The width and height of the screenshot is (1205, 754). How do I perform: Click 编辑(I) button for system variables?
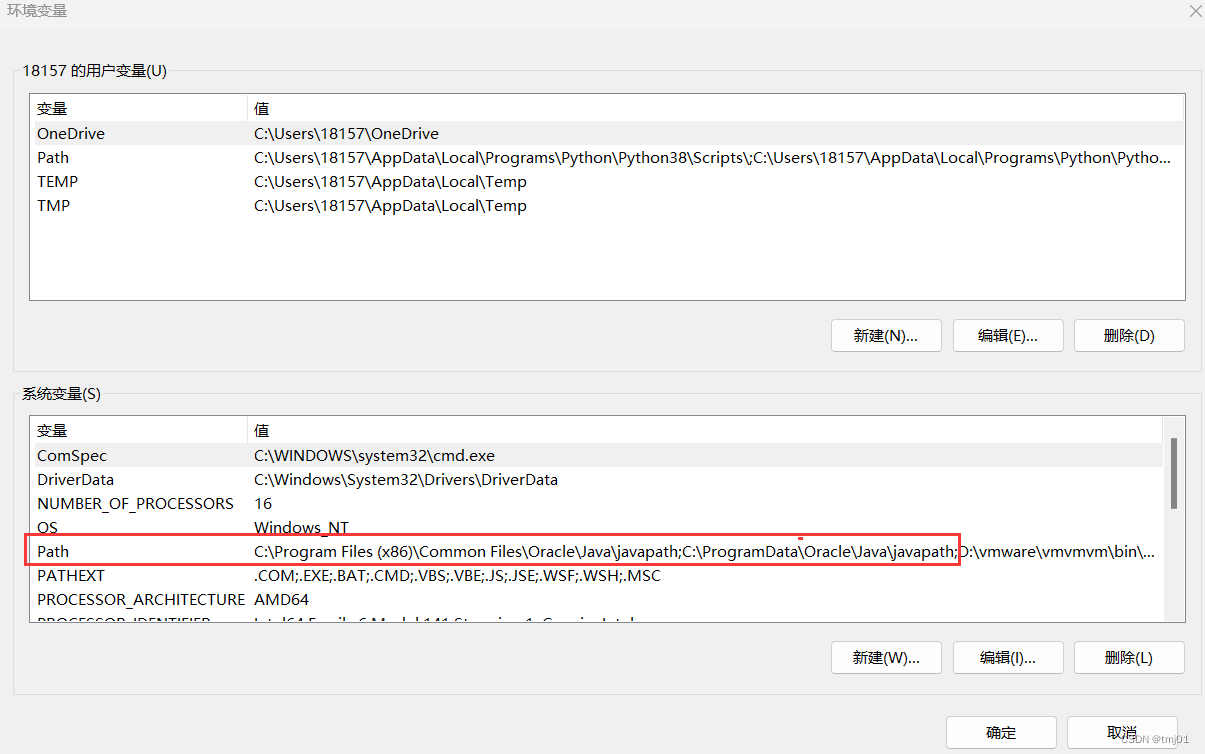coord(1008,658)
